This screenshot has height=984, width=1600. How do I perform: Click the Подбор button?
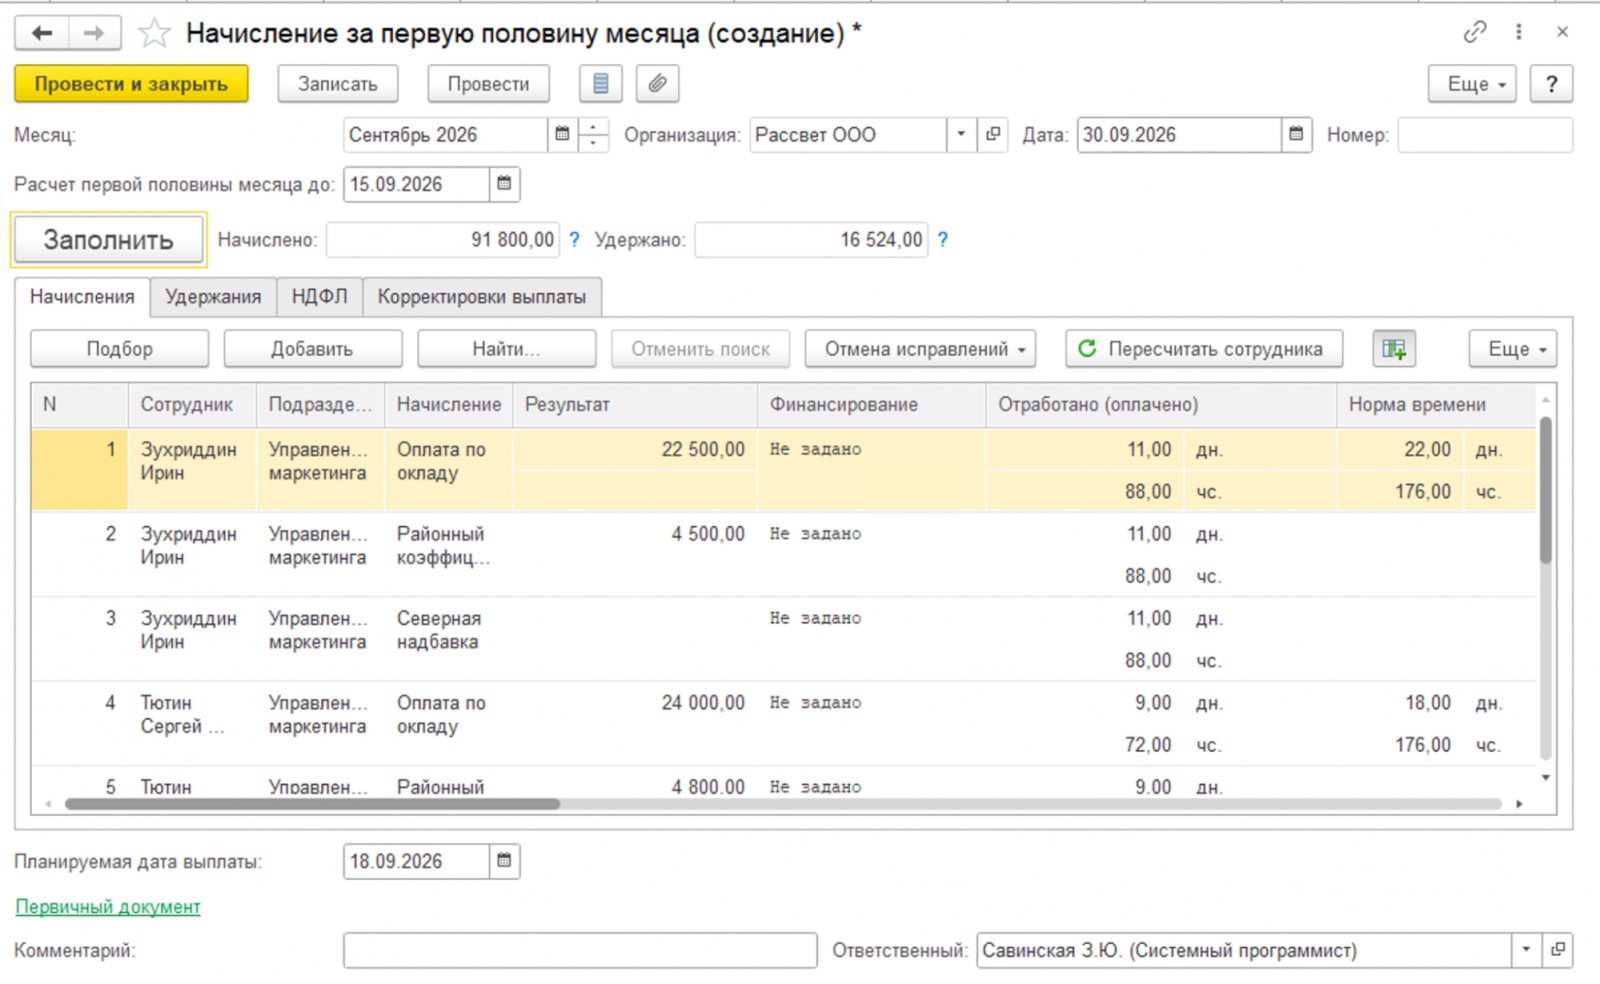[120, 349]
